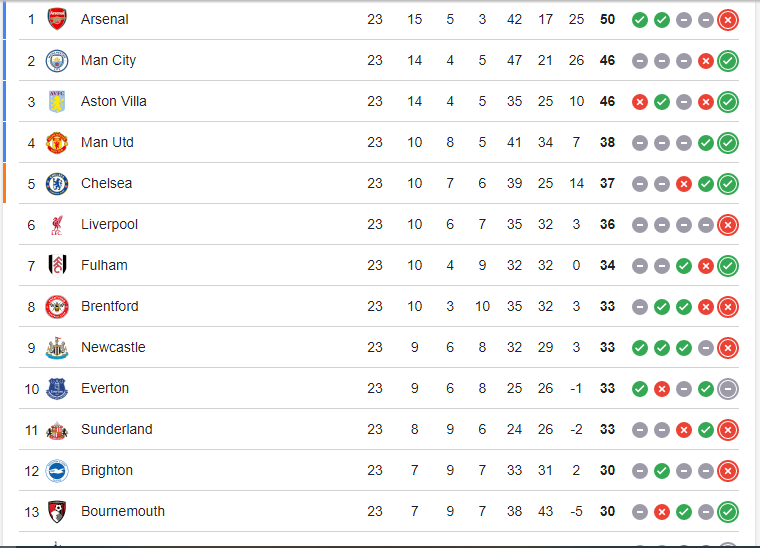The image size is (760, 548).
Task: Click the Arsenal club crest icon
Action: 56,20
